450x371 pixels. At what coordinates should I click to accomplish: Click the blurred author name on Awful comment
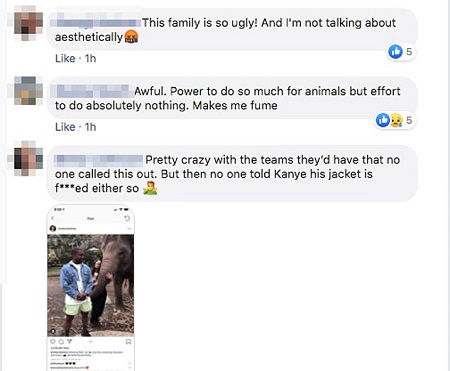[92, 91]
